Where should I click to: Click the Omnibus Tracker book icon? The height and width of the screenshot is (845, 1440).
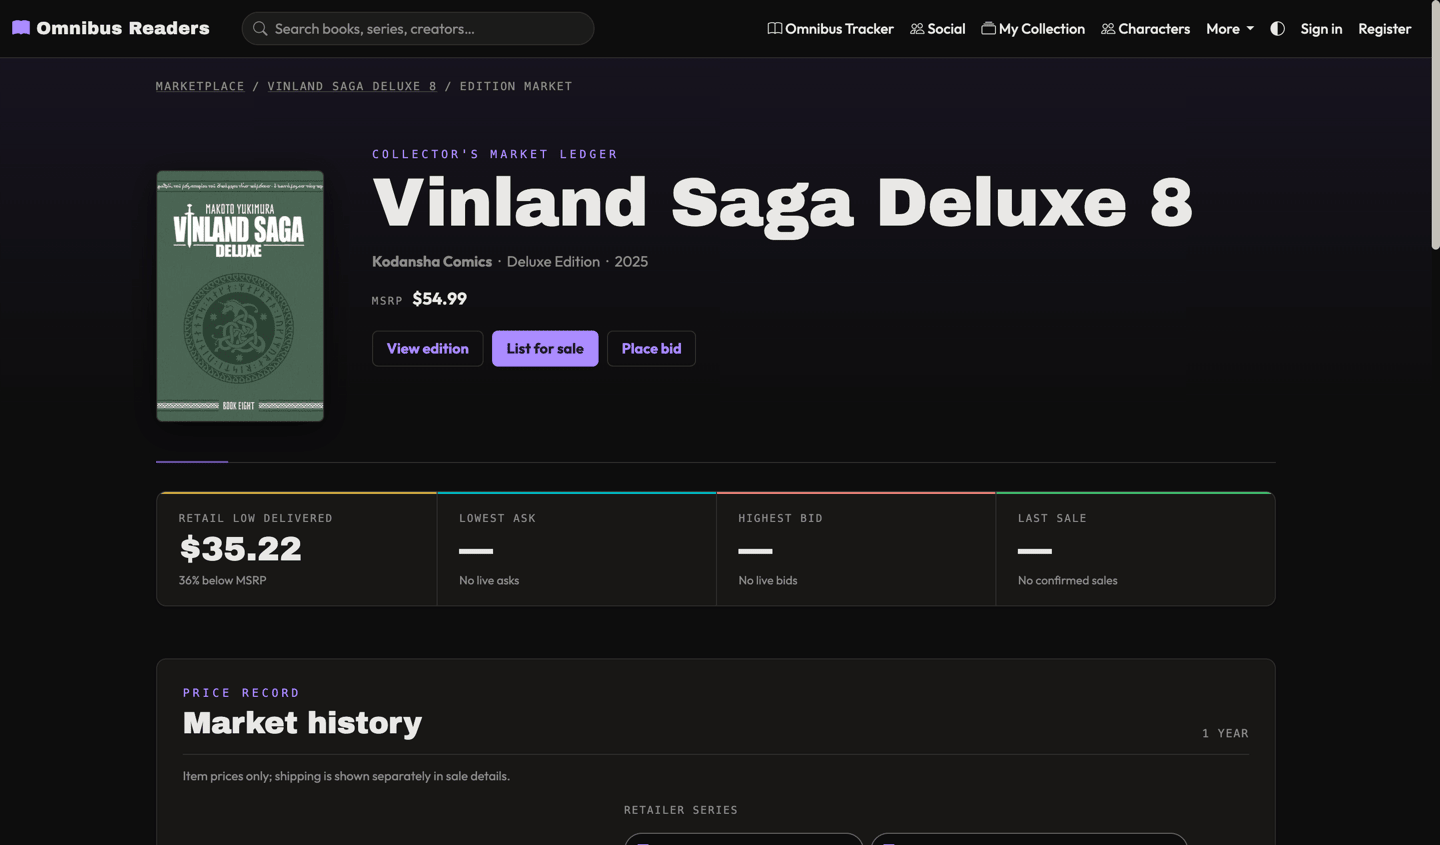tap(774, 28)
